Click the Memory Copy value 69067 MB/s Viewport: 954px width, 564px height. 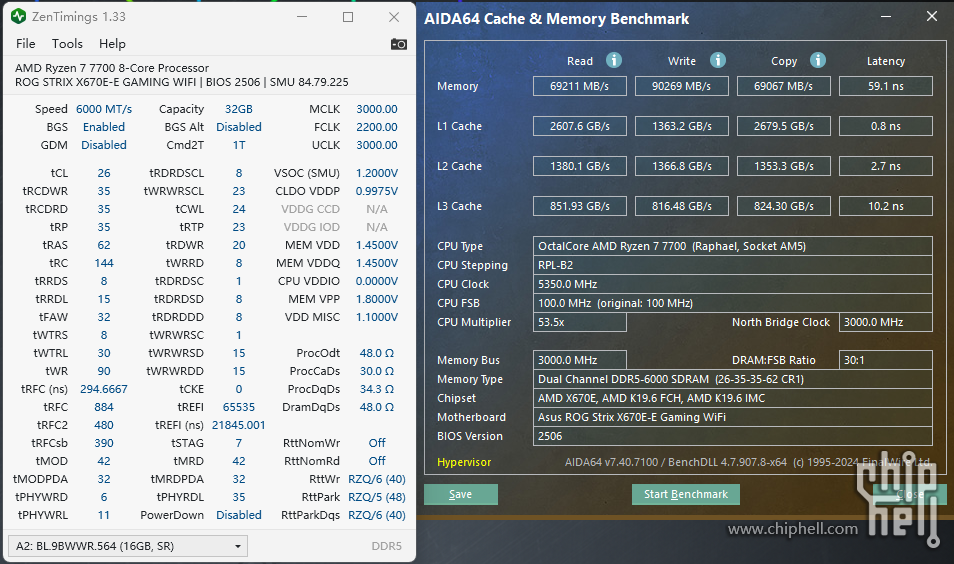click(784, 86)
